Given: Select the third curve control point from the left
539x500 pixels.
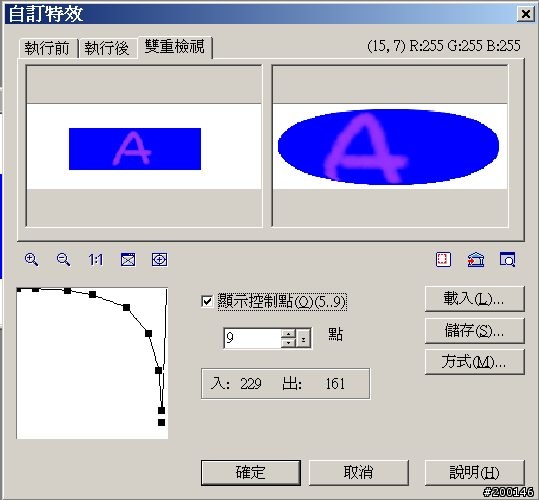Looking at the screenshot, I should click(x=67, y=291).
